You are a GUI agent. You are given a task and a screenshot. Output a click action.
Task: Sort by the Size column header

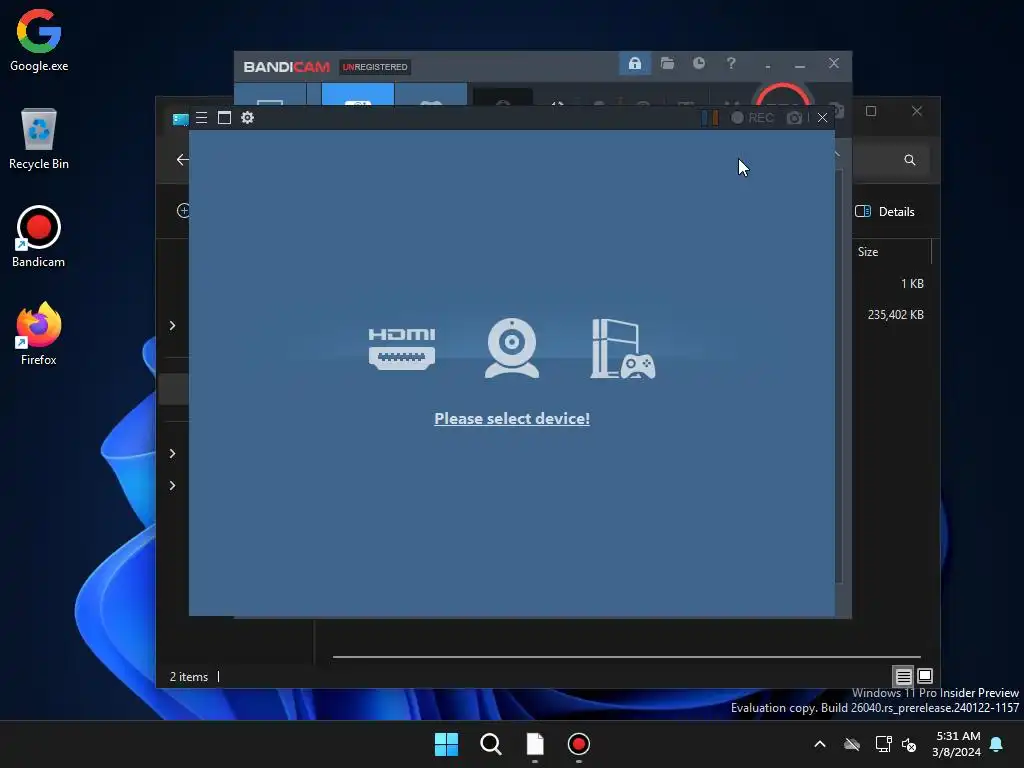(x=868, y=252)
